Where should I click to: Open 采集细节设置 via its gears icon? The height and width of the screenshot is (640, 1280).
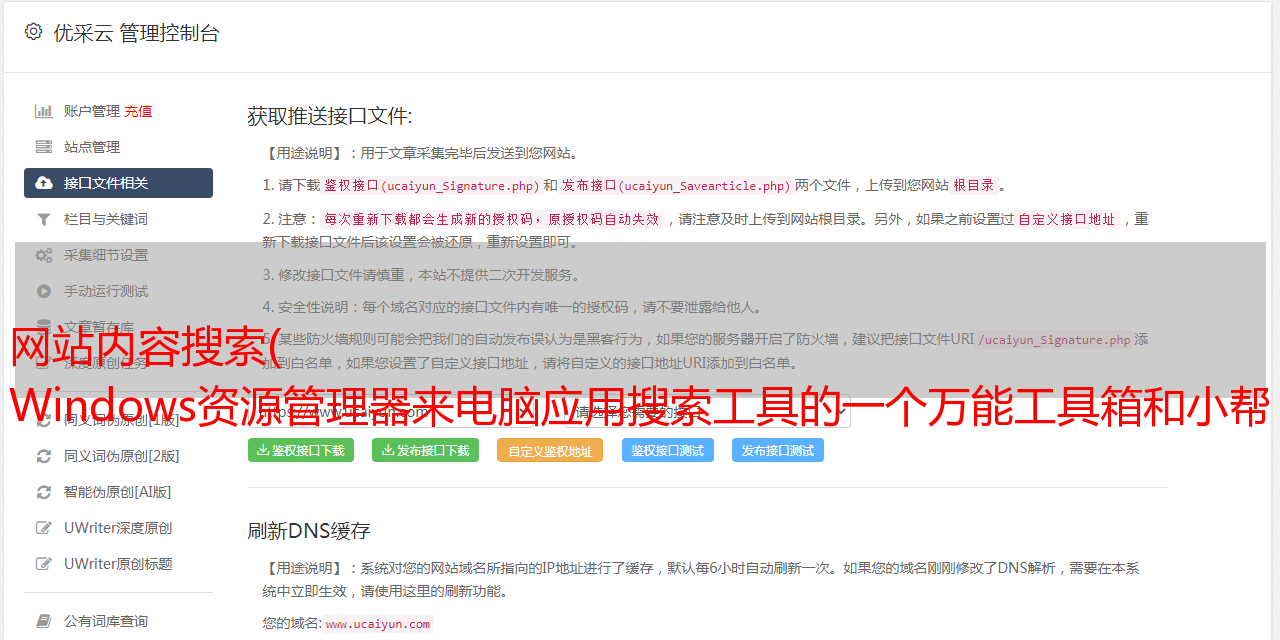coord(44,255)
